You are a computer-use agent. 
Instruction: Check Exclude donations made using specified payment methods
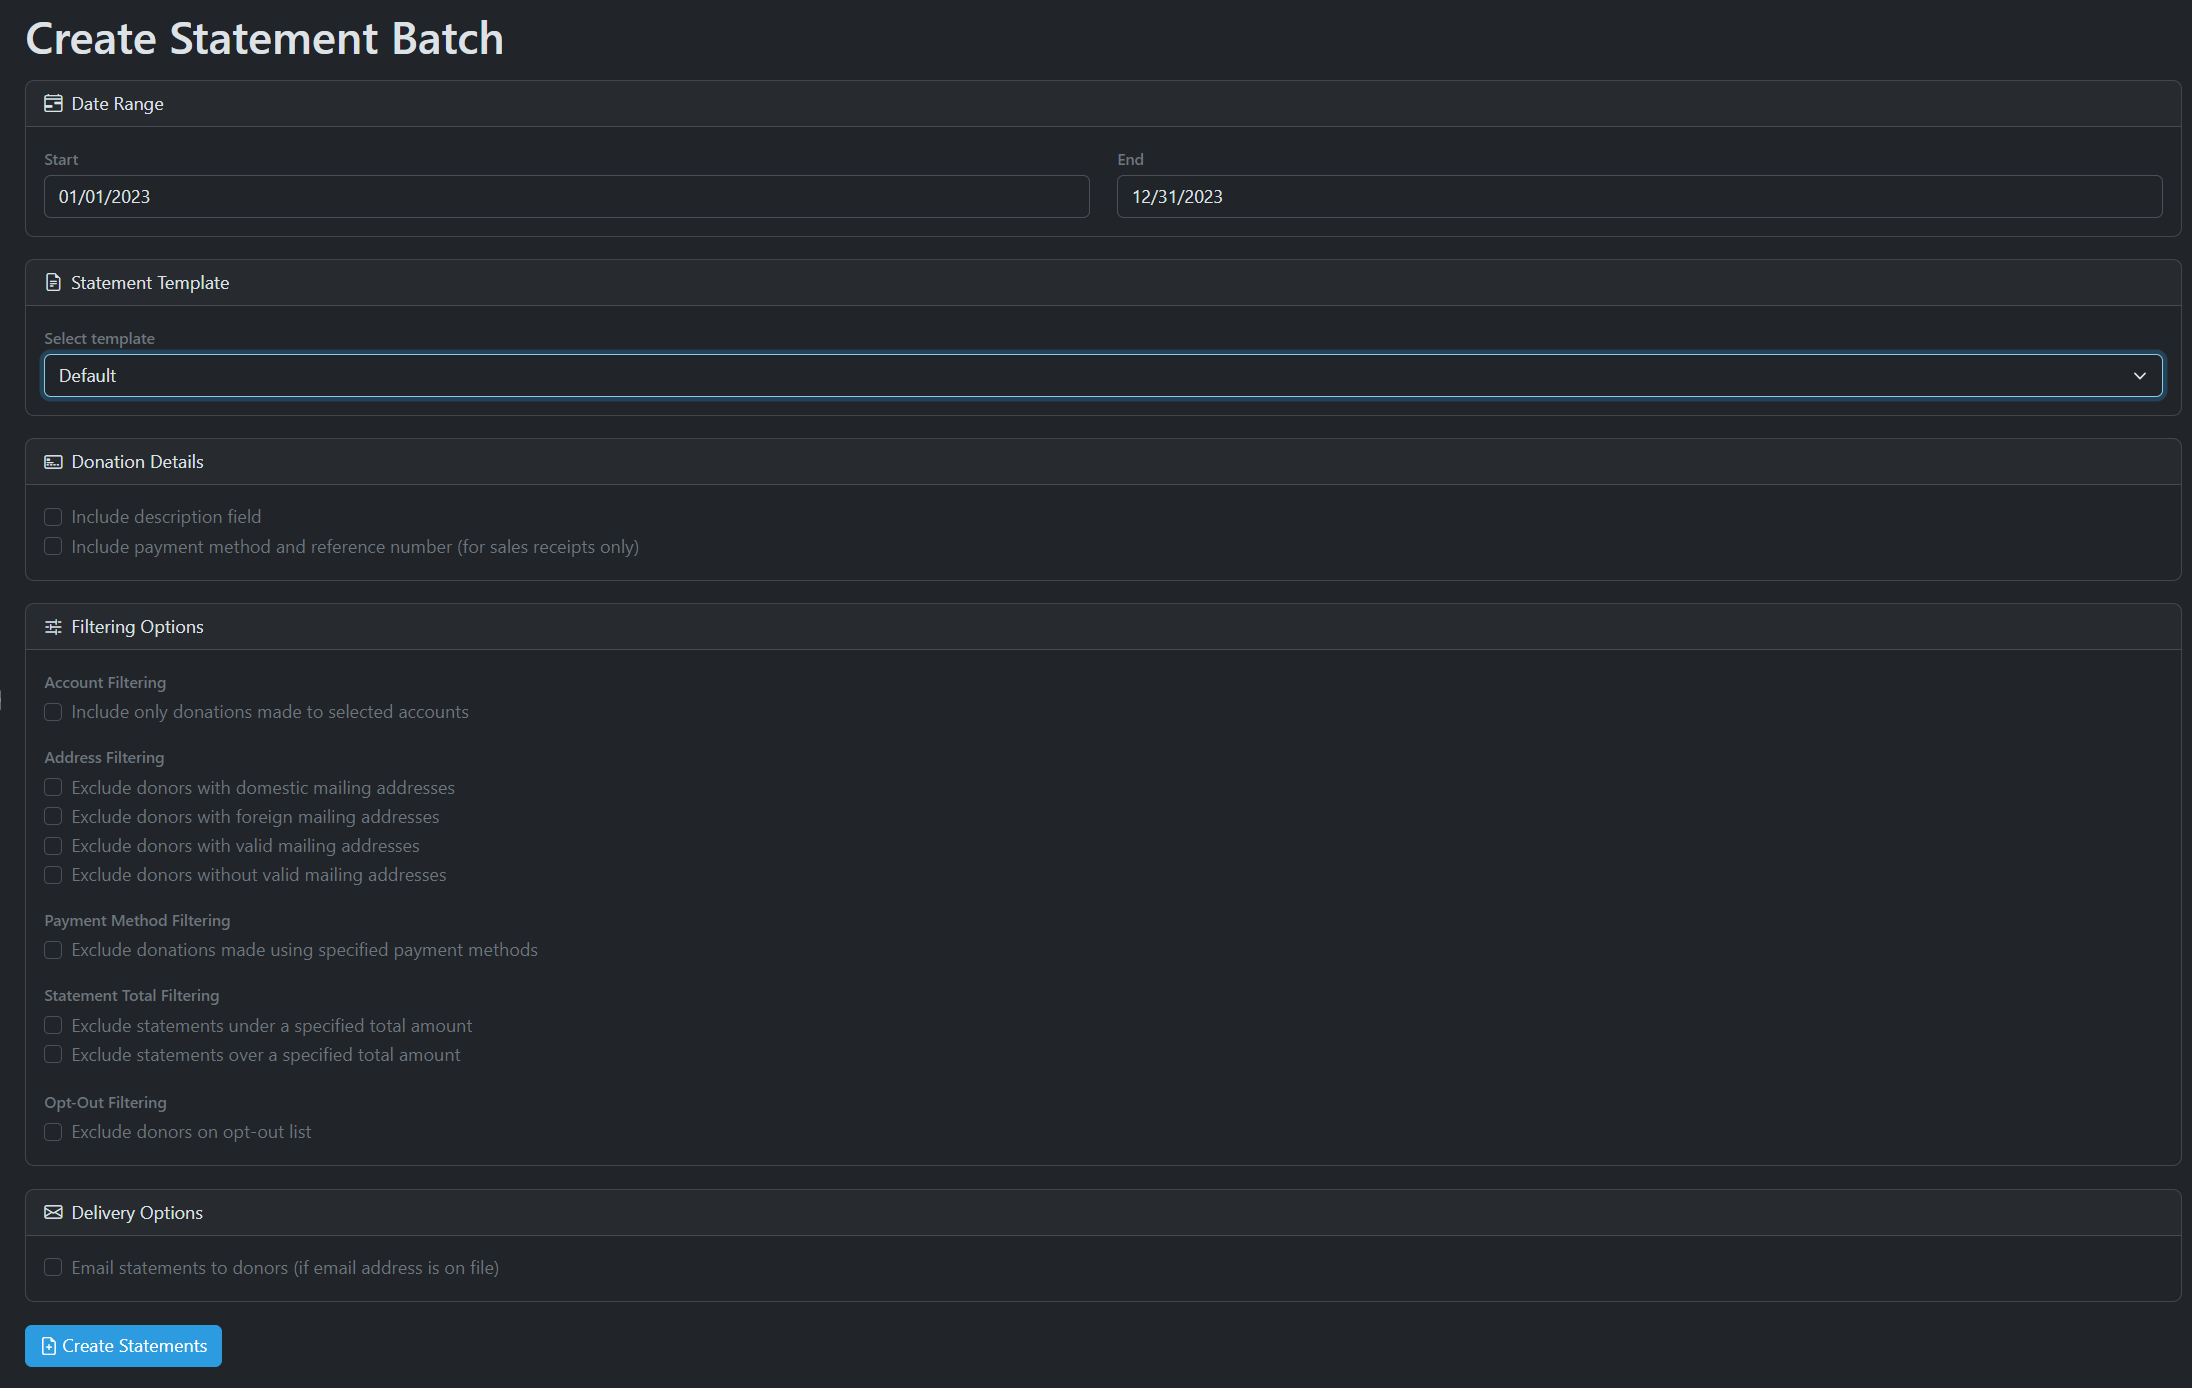coord(53,950)
